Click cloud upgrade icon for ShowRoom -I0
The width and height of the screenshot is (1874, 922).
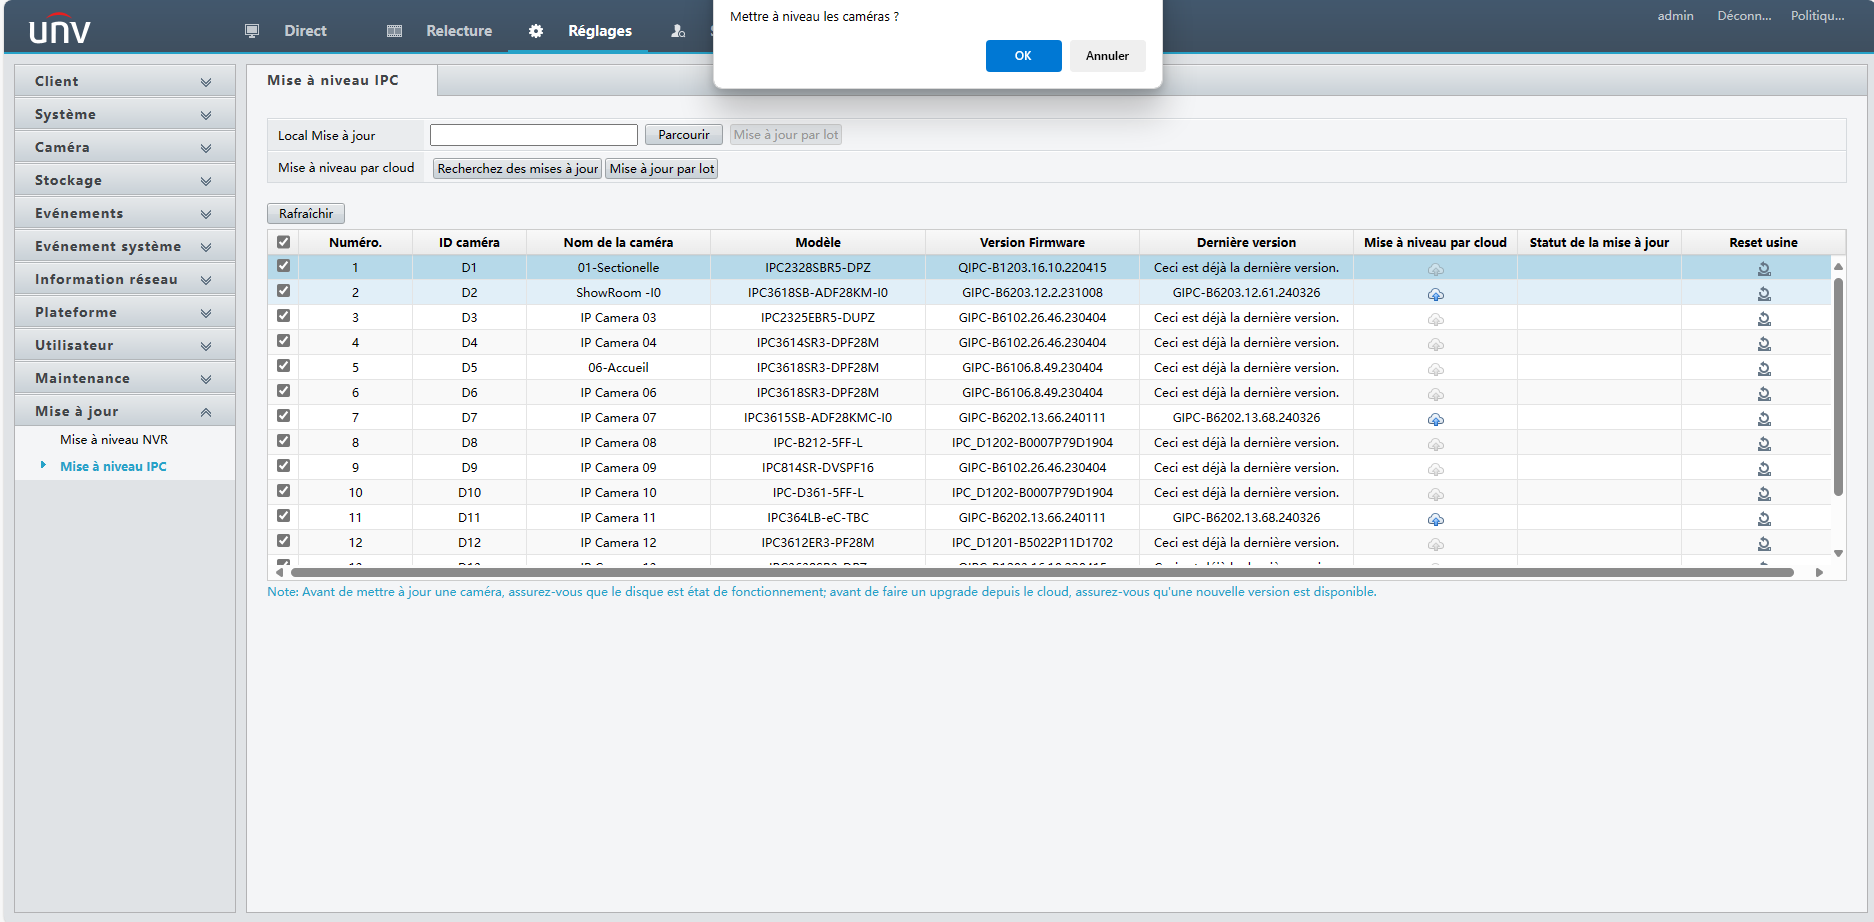point(1435,294)
